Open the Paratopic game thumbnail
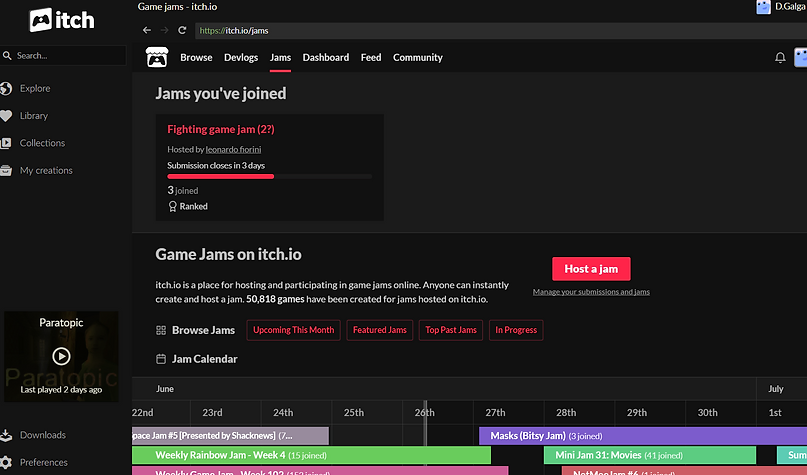807x475 pixels. pos(61,356)
